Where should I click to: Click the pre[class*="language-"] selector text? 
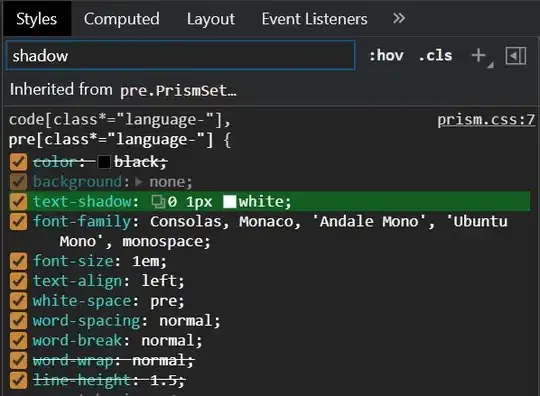(111, 140)
